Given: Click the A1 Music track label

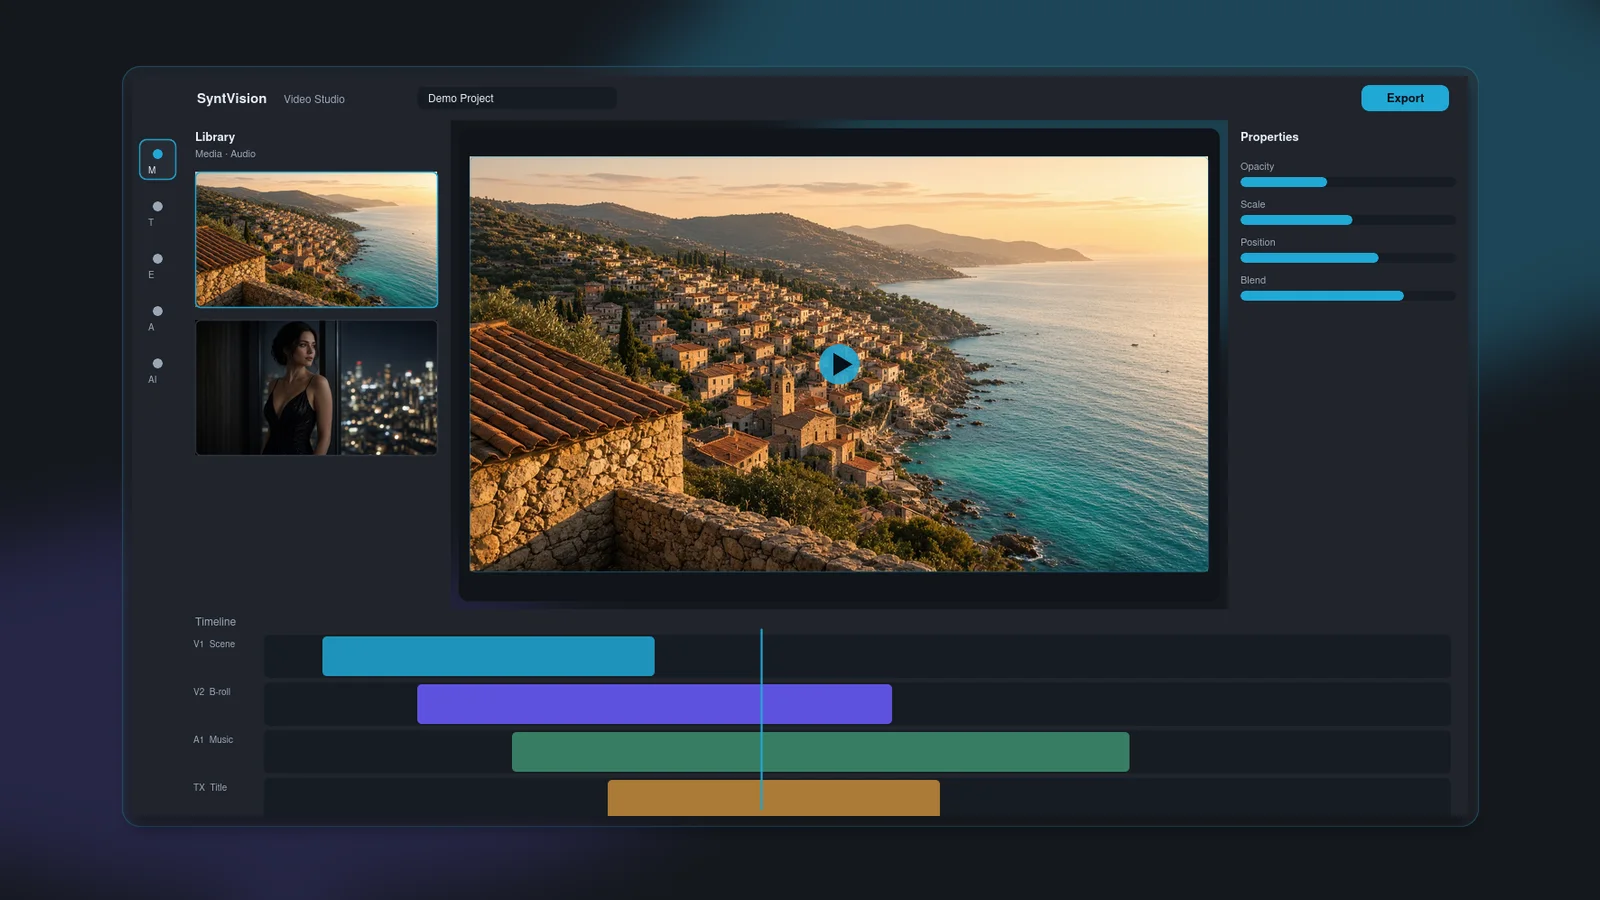Looking at the screenshot, I should click(213, 740).
